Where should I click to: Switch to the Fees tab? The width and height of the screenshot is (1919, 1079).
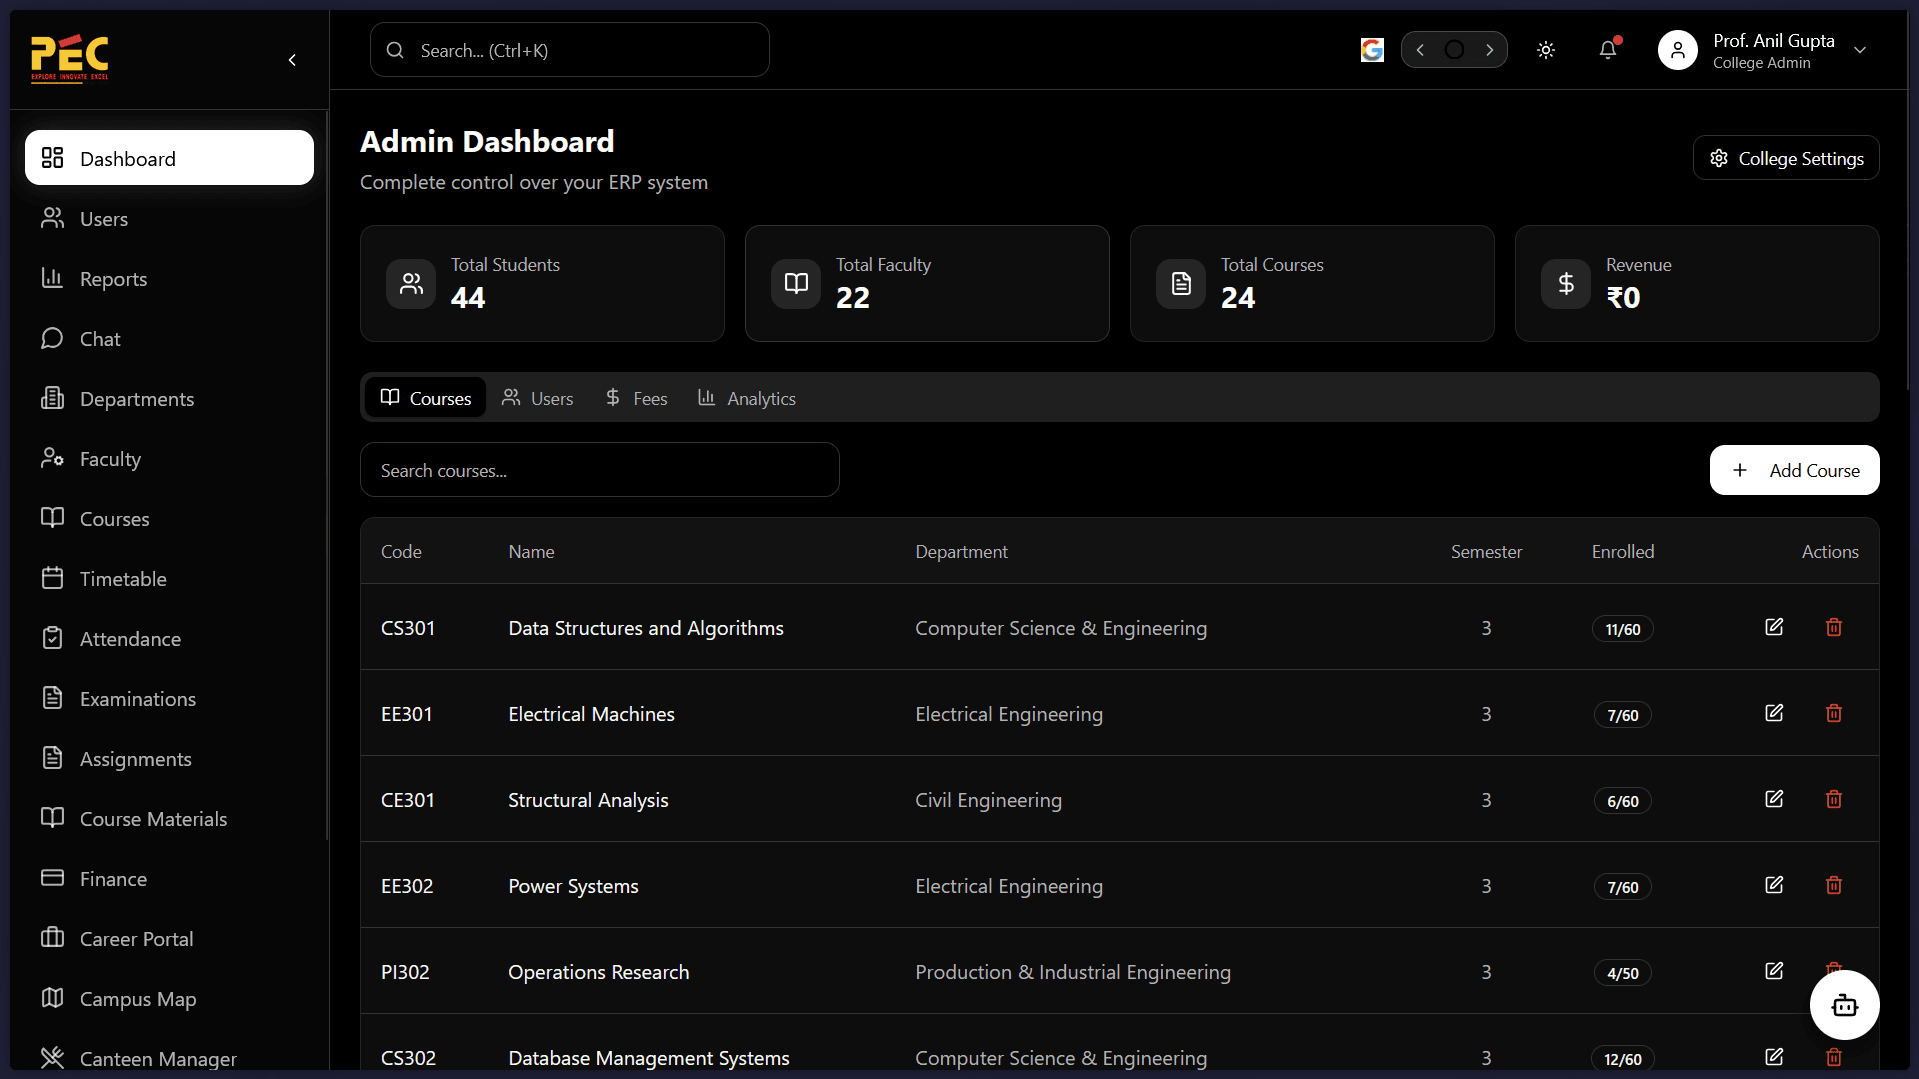(636, 397)
